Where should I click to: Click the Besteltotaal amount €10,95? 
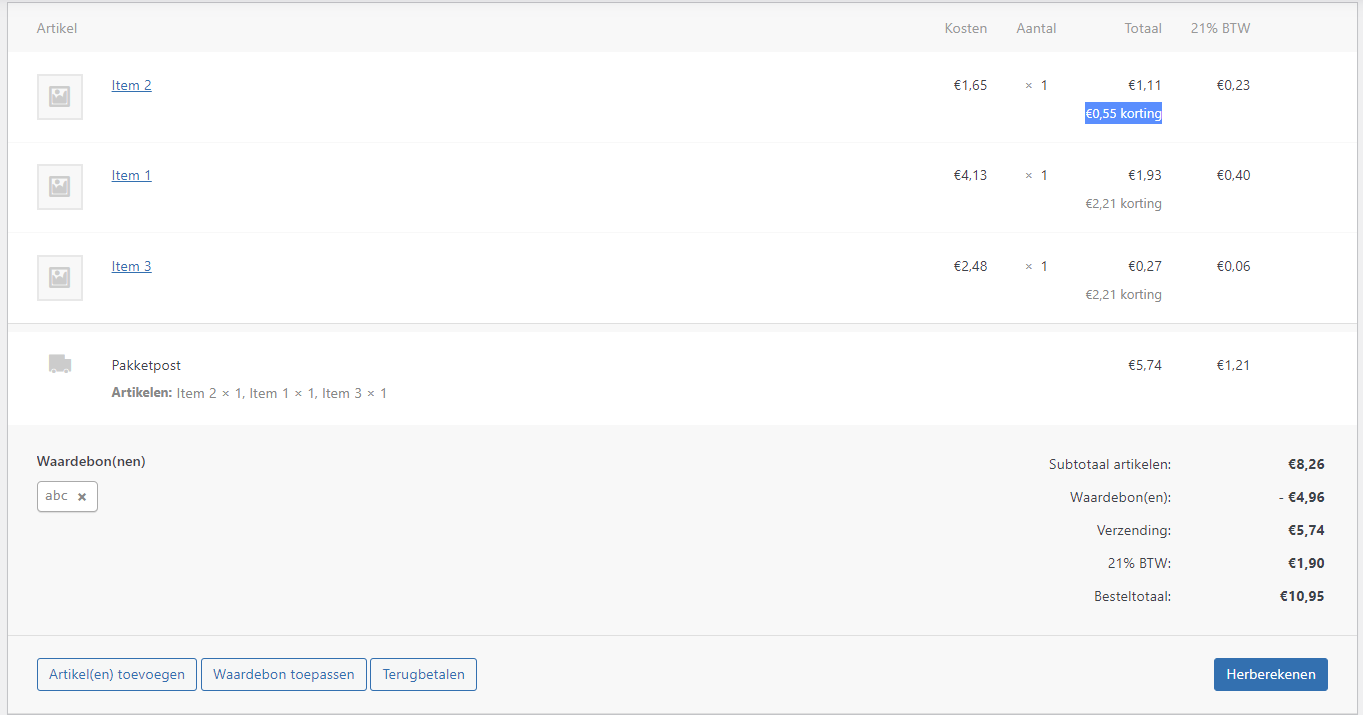pos(1303,596)
